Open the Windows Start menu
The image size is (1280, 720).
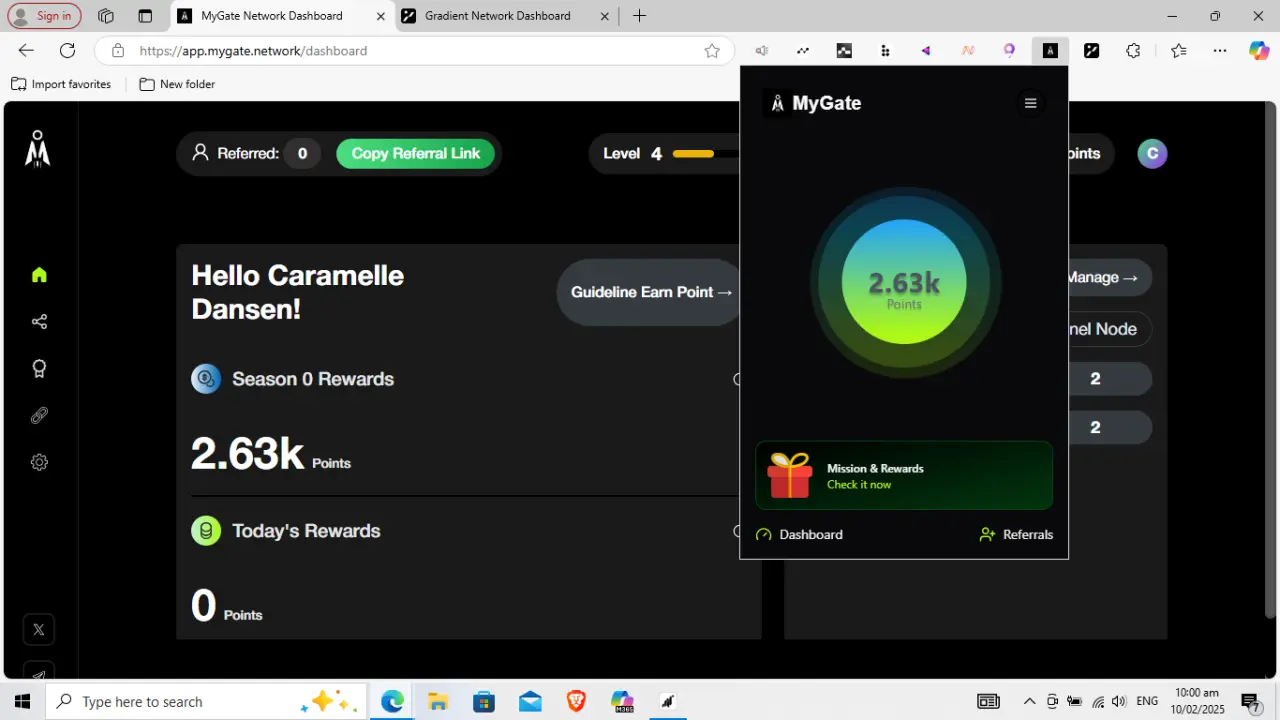pyautogui.click(x=23, y=701)
